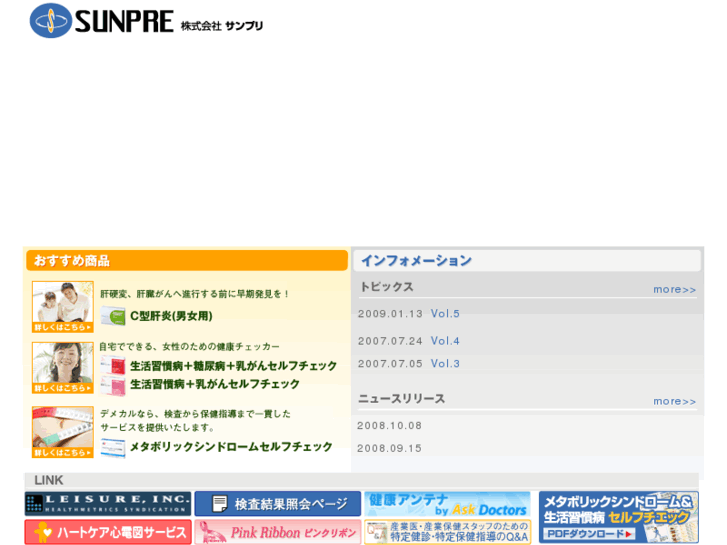Open the Pink Ribbon ピンクリボン banner

[x=278, y=532]
